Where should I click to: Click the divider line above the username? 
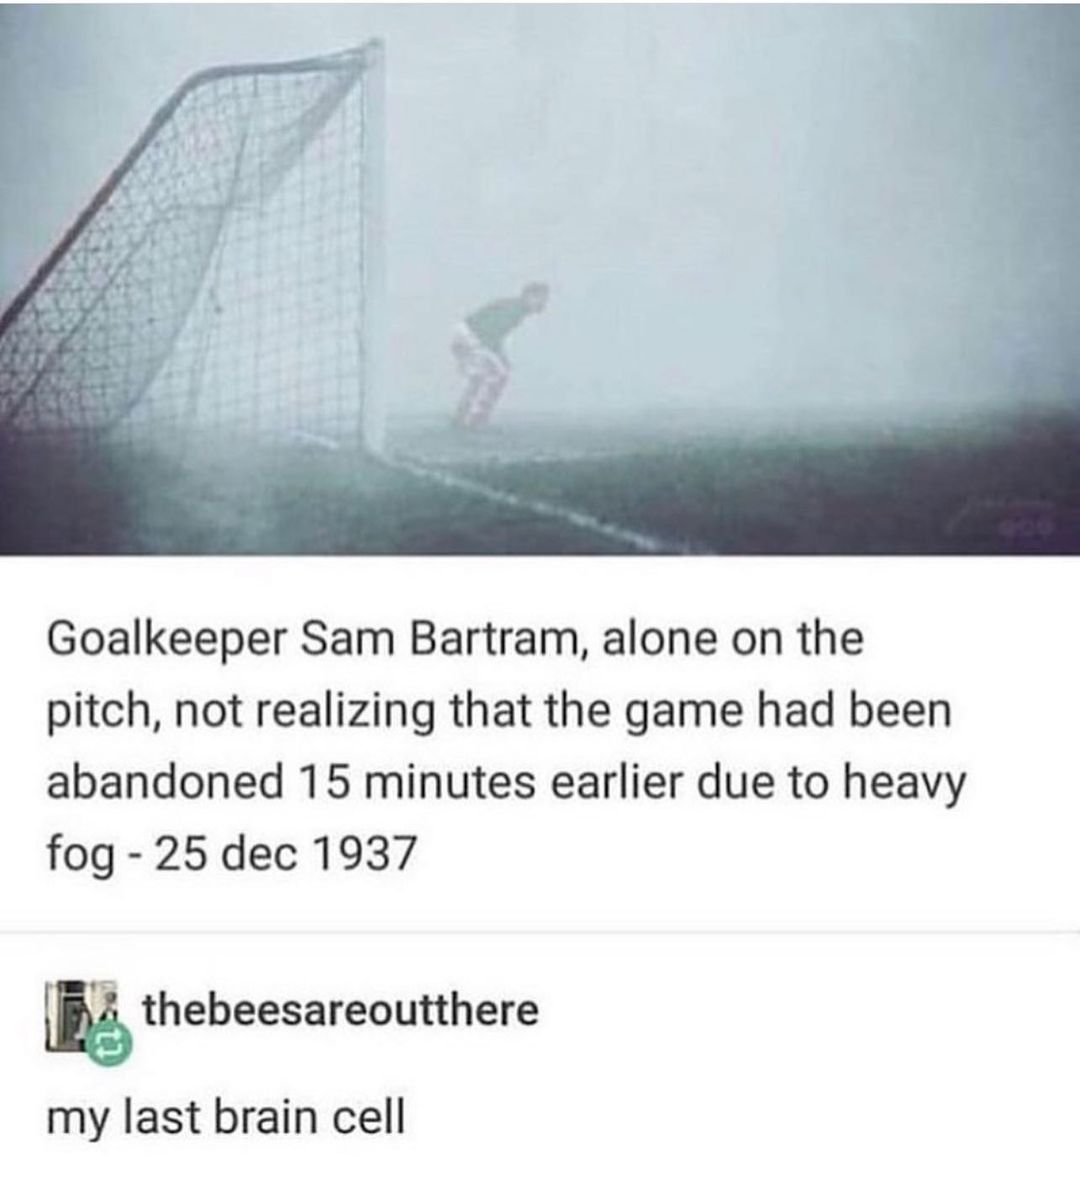click(x=540, y=930)
